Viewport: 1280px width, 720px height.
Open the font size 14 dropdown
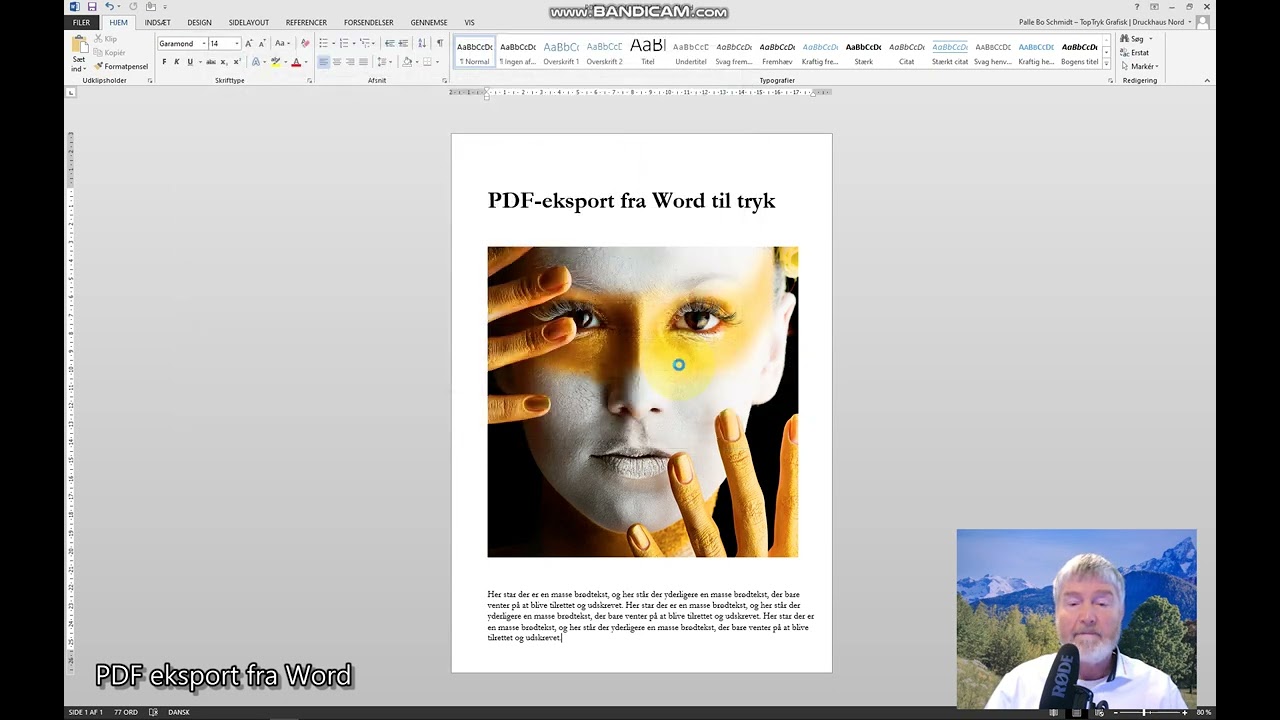coord(237,44)
